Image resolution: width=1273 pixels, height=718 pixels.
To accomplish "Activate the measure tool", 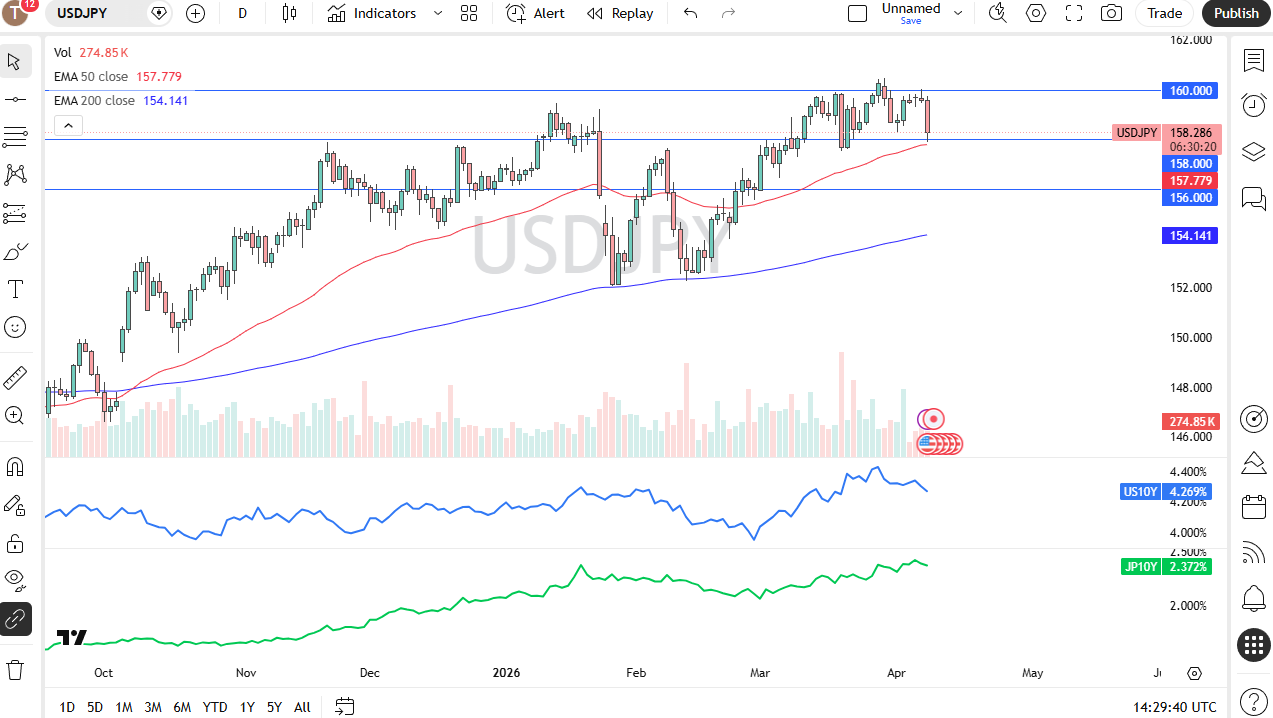I will coord(15,377).
